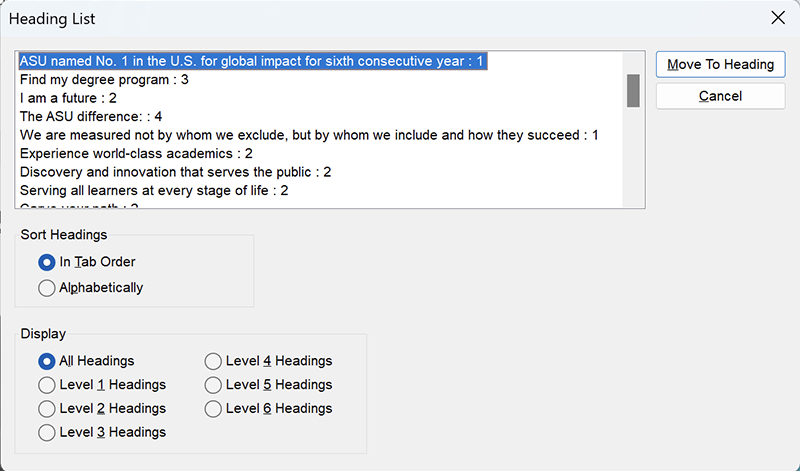This screenshot has height=471, width=800.
Task: Show only Level 5 Headings
Action: (268, 385)
